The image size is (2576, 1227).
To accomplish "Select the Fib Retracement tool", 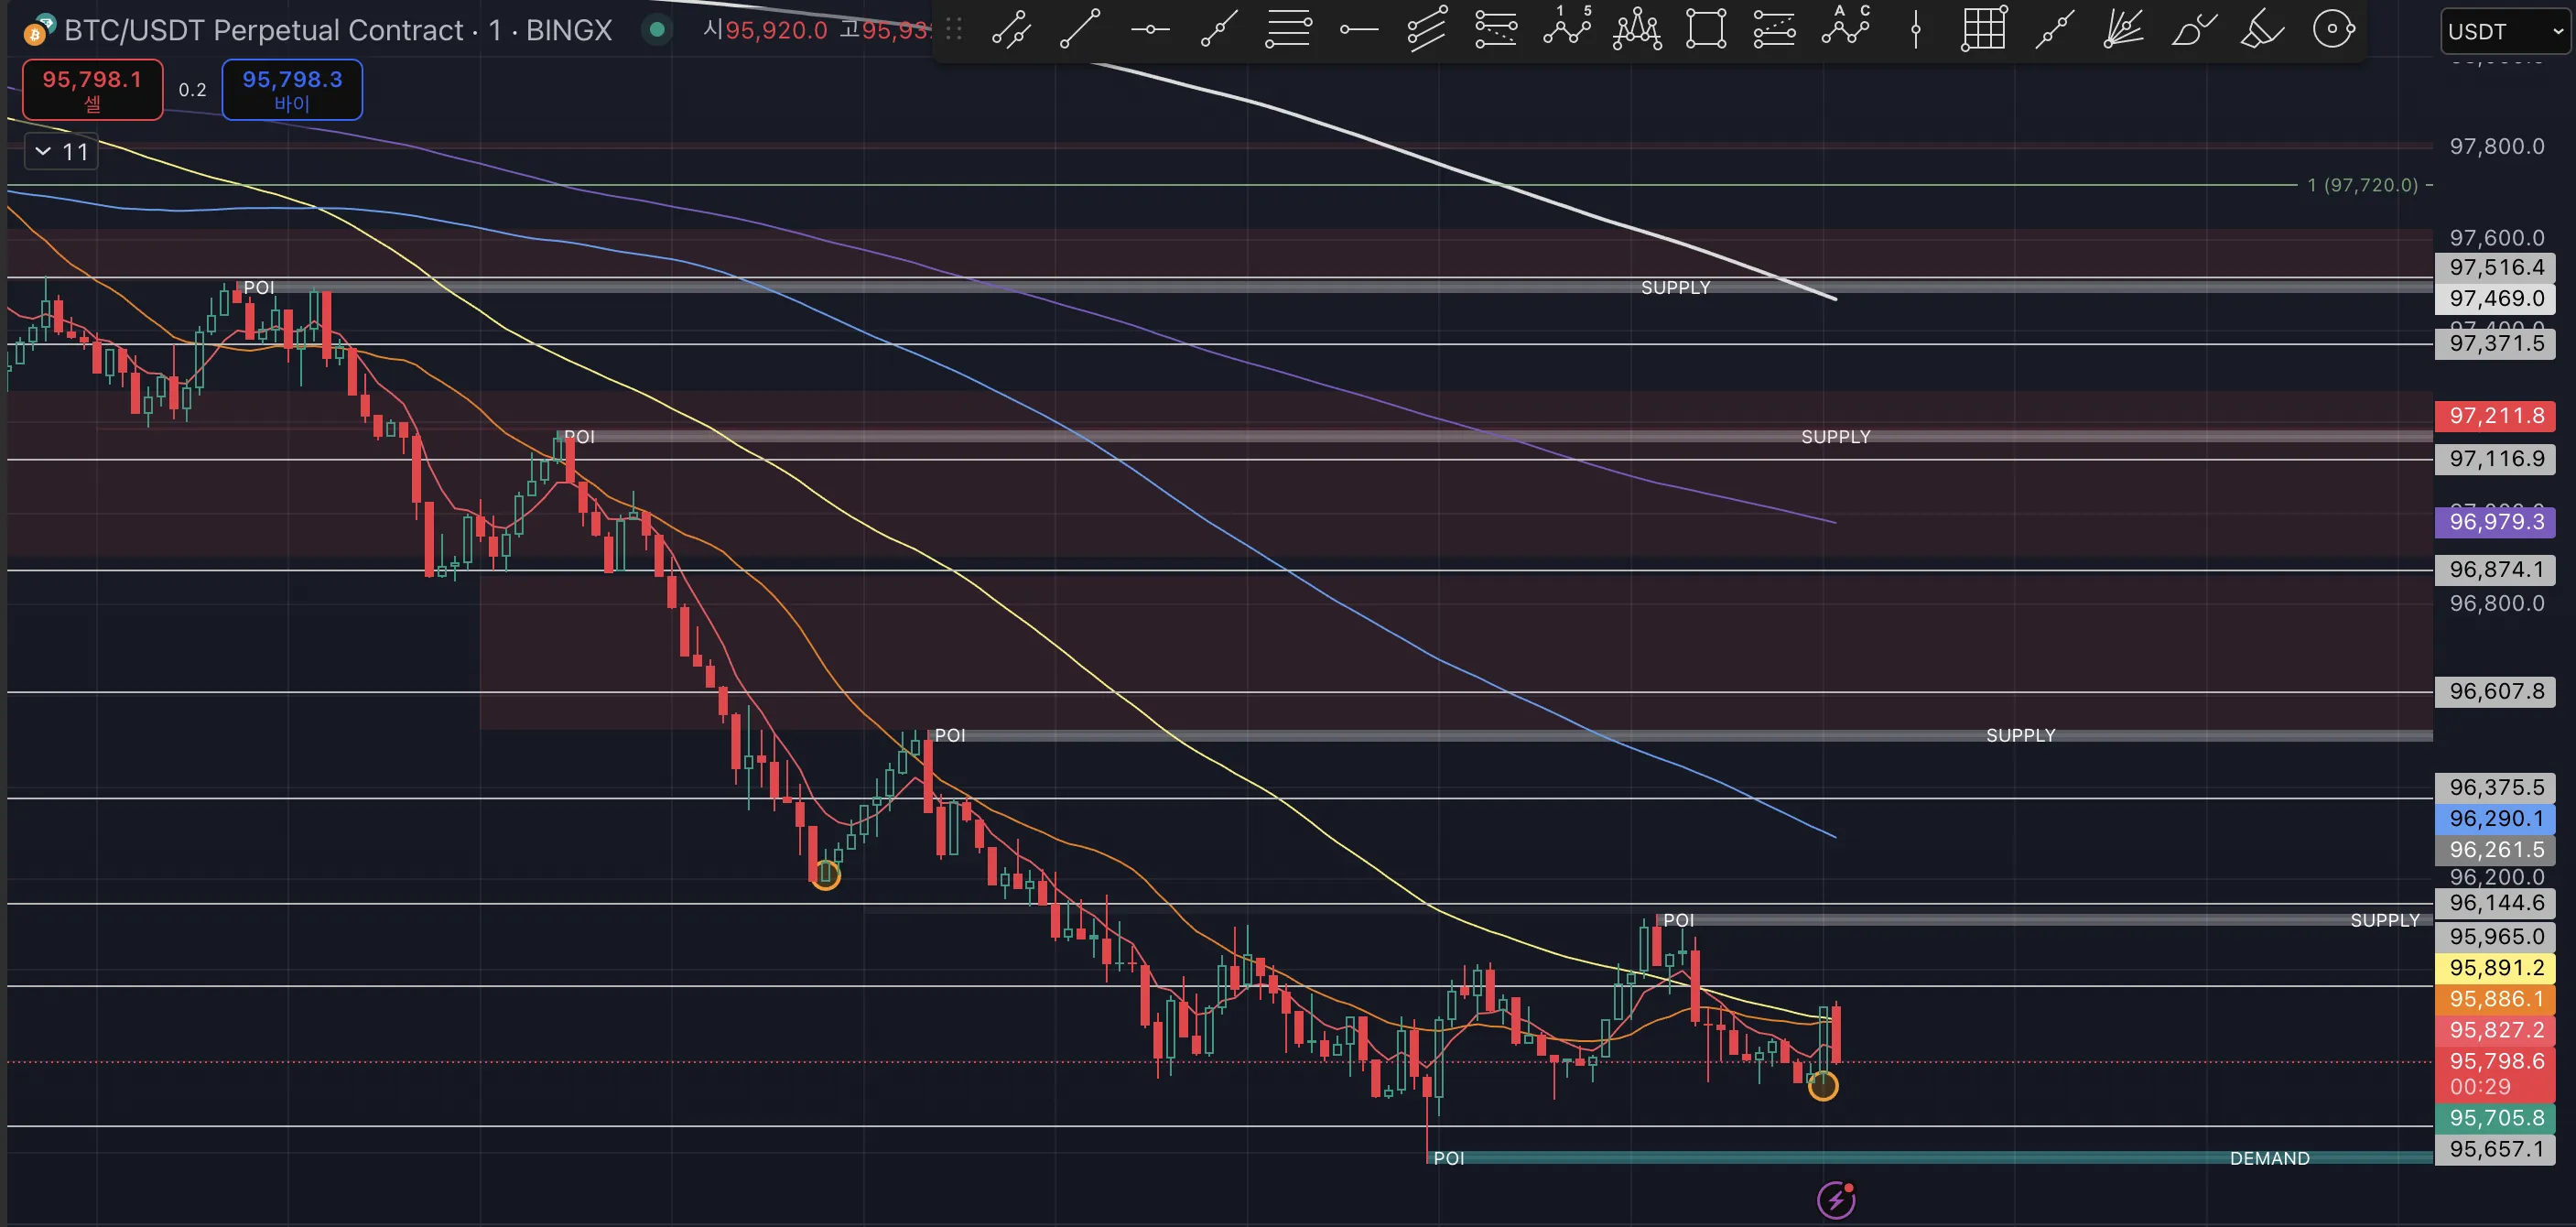I will (1288, 30).
